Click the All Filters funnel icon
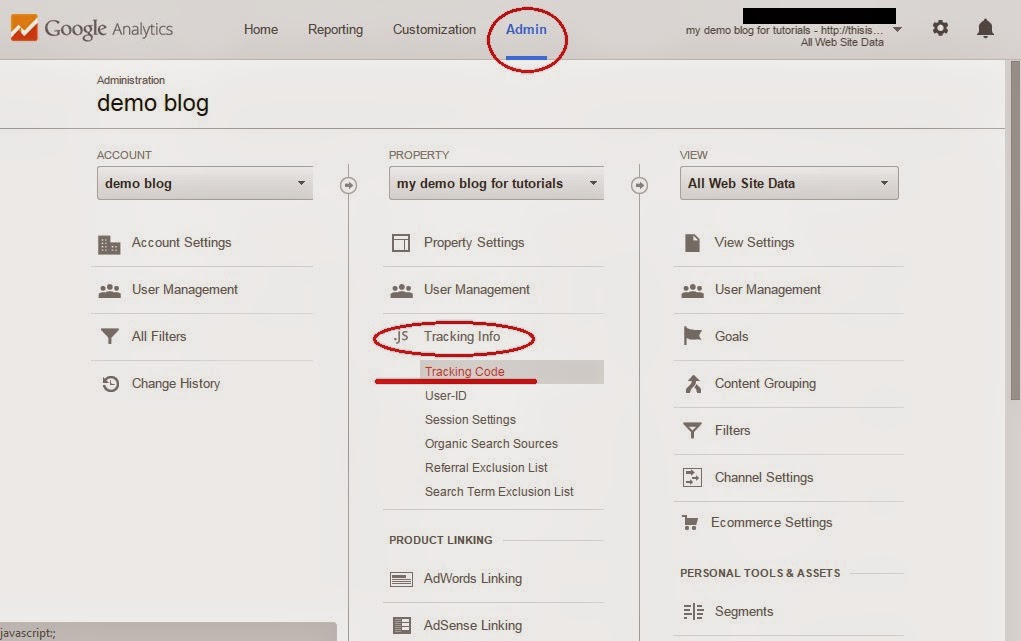 pyautogui.click(x=109, y=336)
